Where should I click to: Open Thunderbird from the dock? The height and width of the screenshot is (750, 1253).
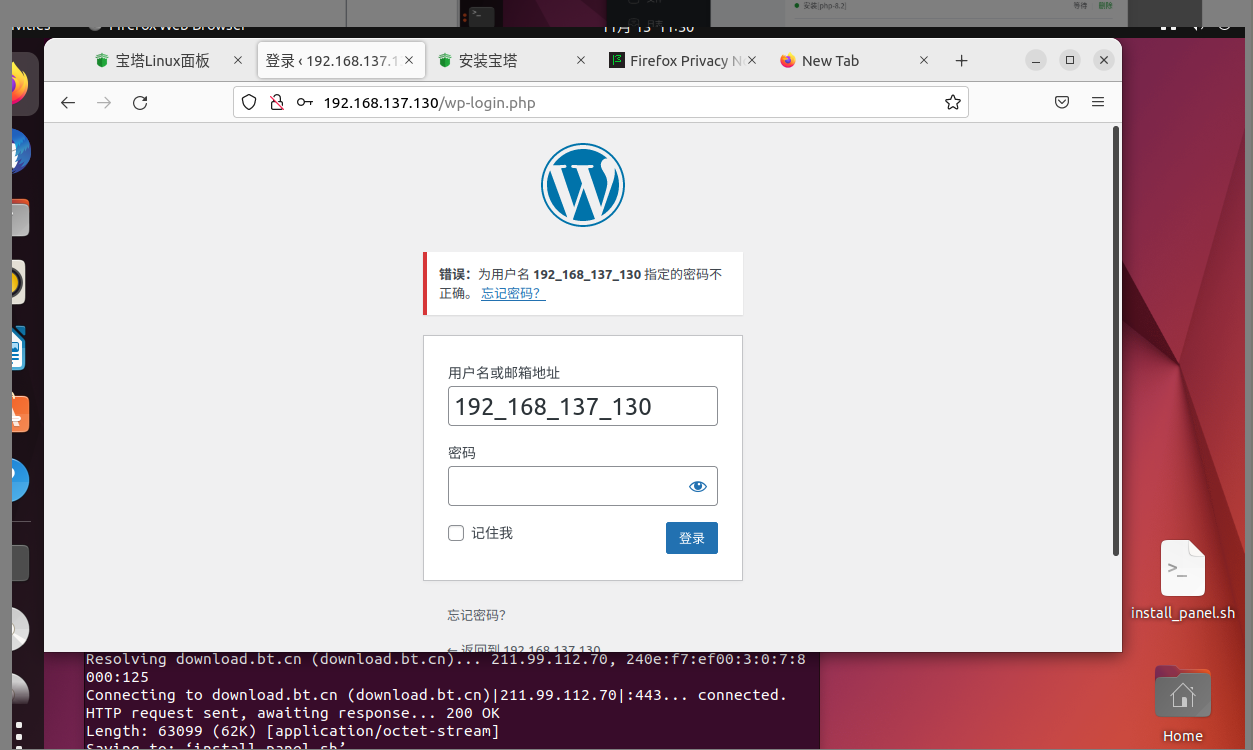[x=20, y=152]
